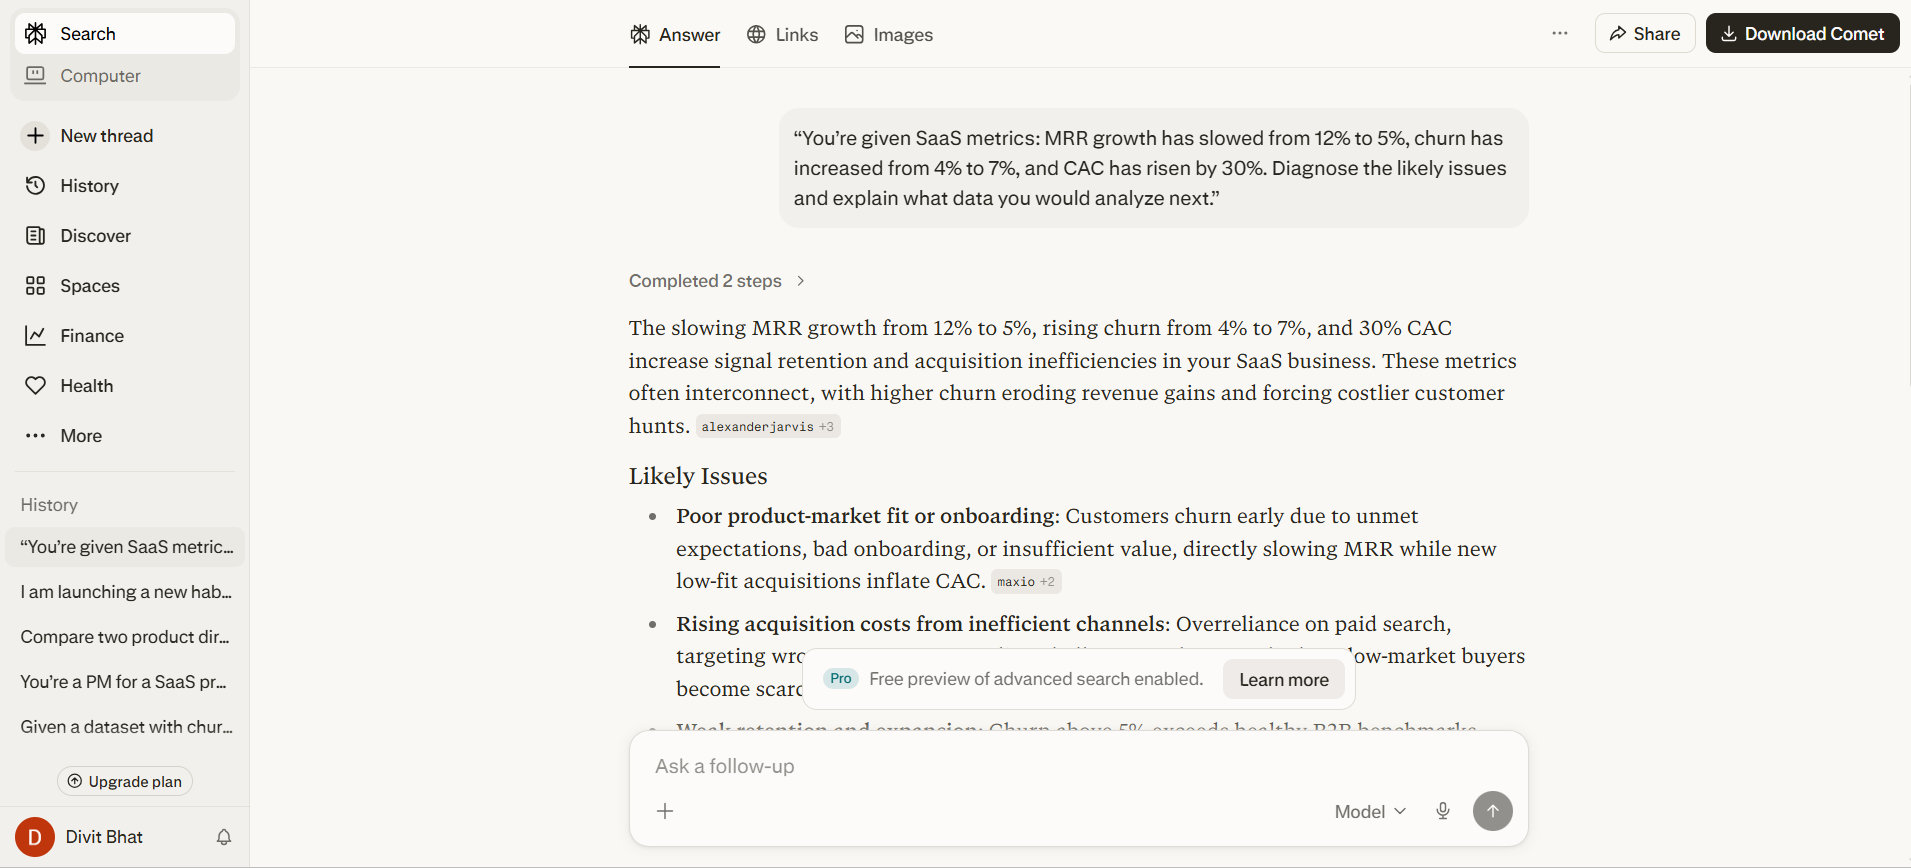
Task: Open the Discover section
Action: click(x=95, y=235)
